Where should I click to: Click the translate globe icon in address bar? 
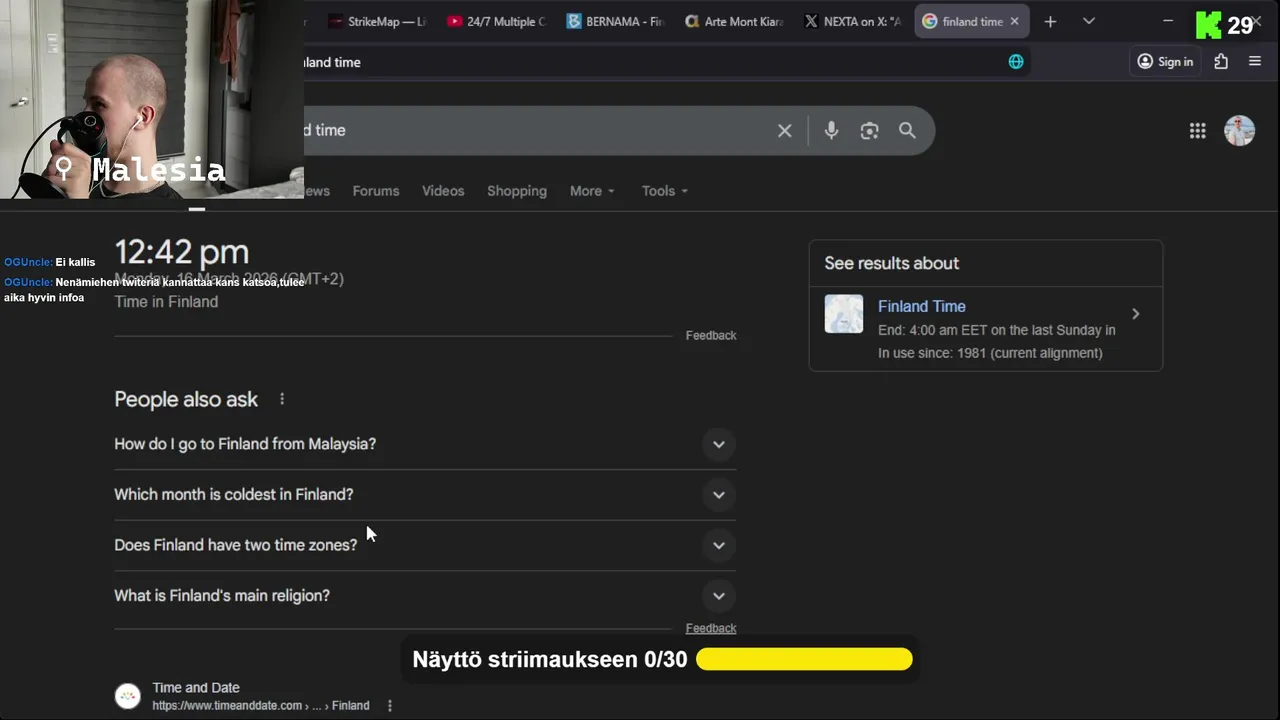tap(1016, 61)
